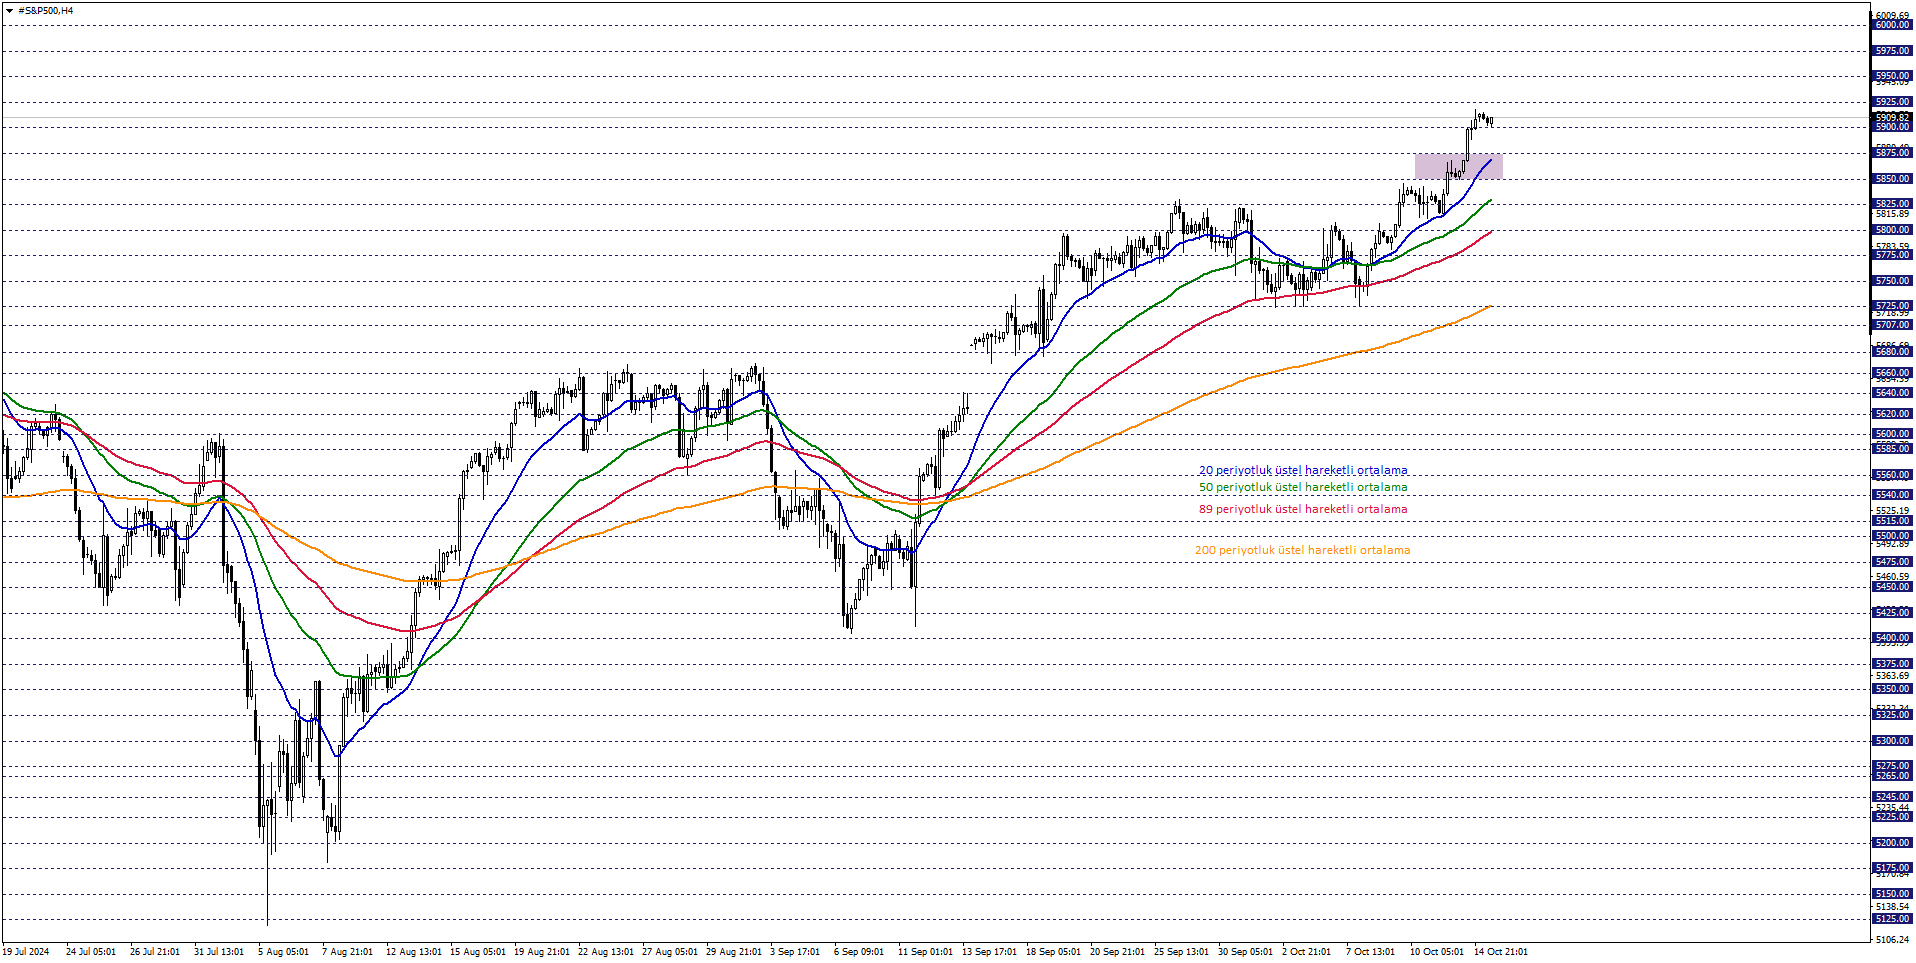Click the 5680.00 price level label
This screenshot has height=963, width=1916.
(1892, 352)
